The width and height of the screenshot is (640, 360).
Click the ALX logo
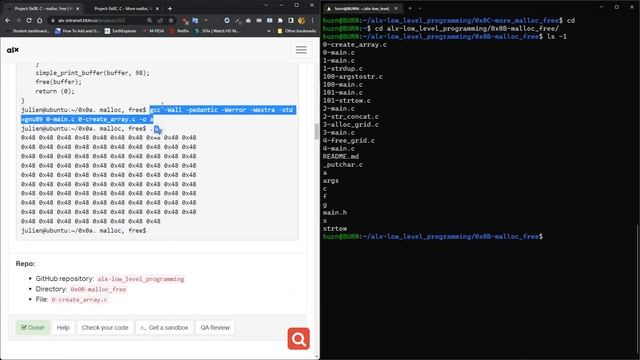point(13,50)
